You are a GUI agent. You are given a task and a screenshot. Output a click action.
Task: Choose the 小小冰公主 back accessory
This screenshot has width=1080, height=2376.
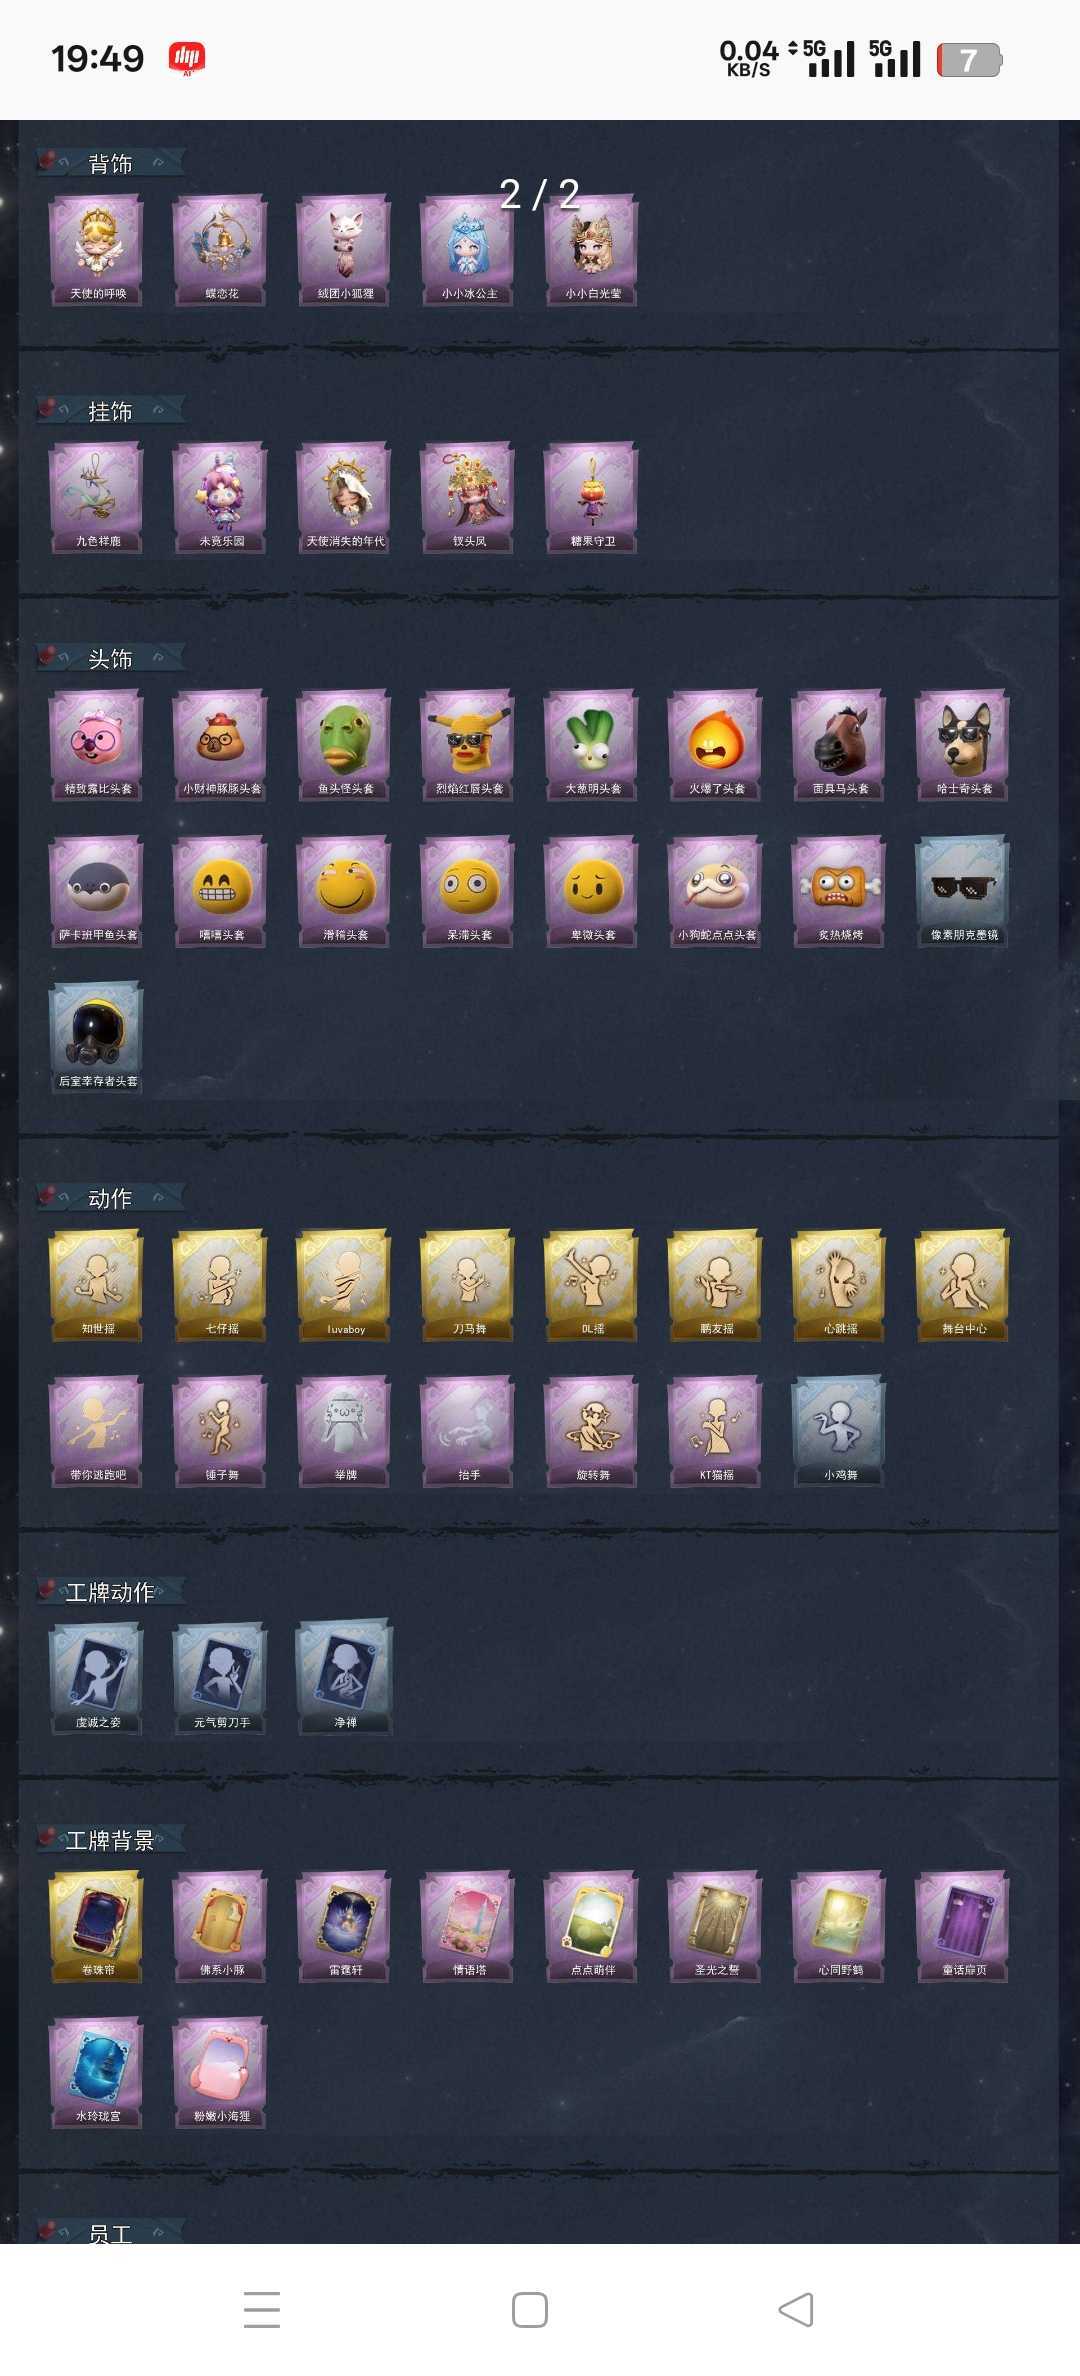click(469, 250)
